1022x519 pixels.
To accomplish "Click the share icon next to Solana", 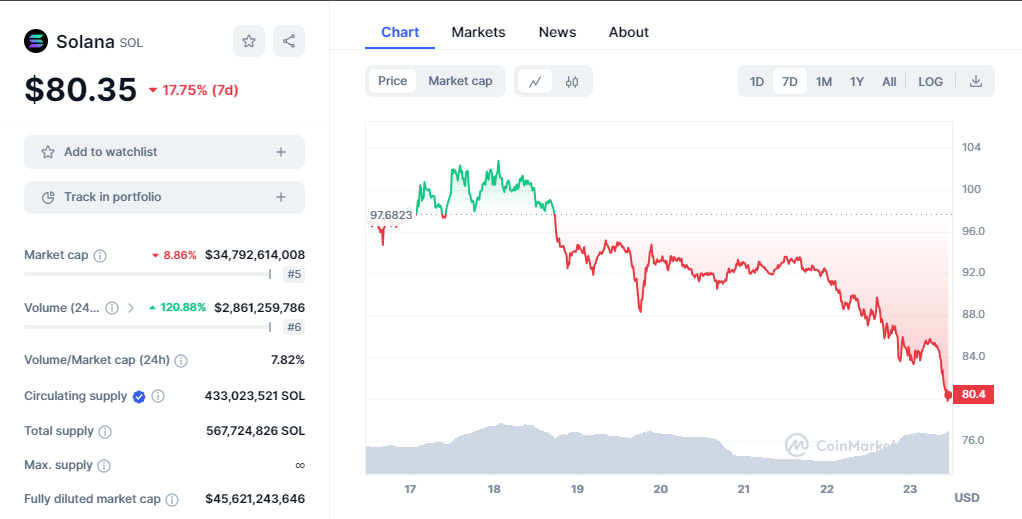I will [289, 41].
